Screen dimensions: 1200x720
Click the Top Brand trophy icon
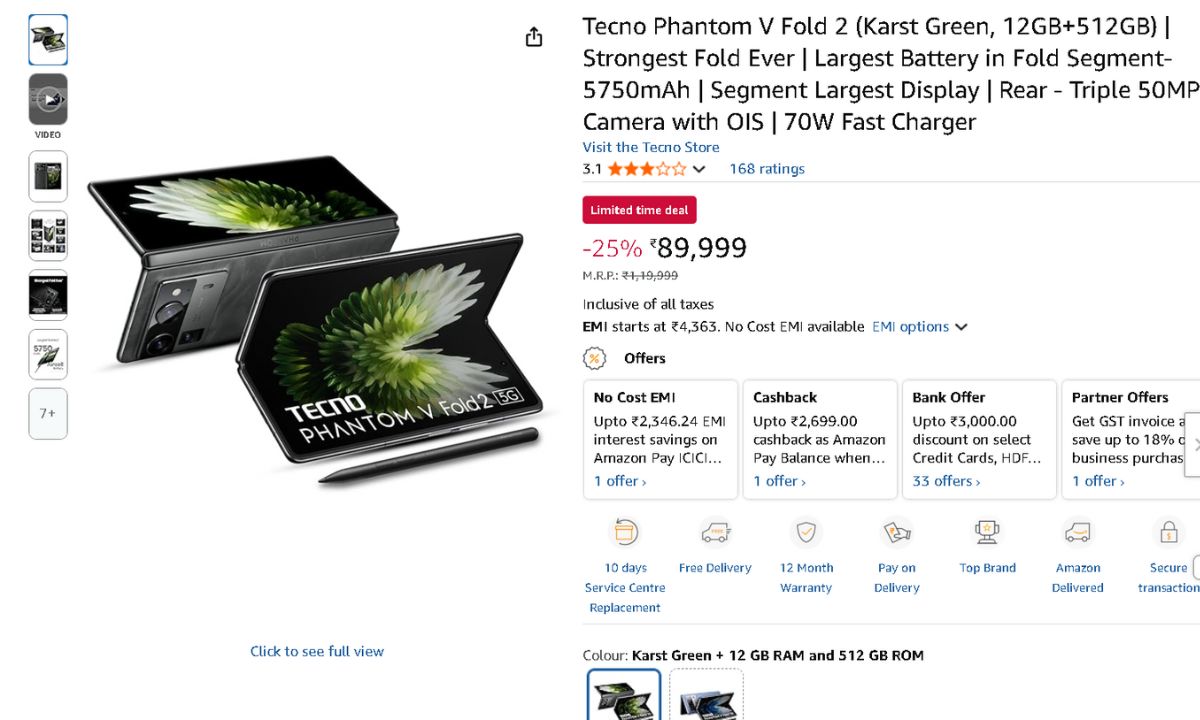pyautogui.click(x=987, y=532)
